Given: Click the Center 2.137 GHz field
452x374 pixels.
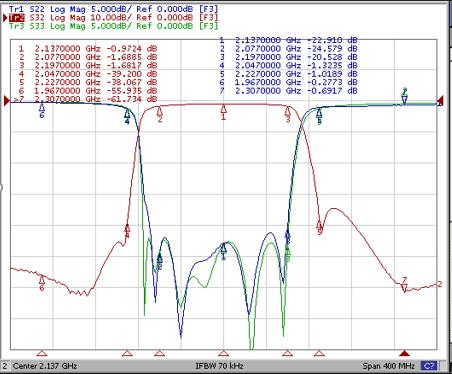Looking at the screenshot, I should point(45,366).
